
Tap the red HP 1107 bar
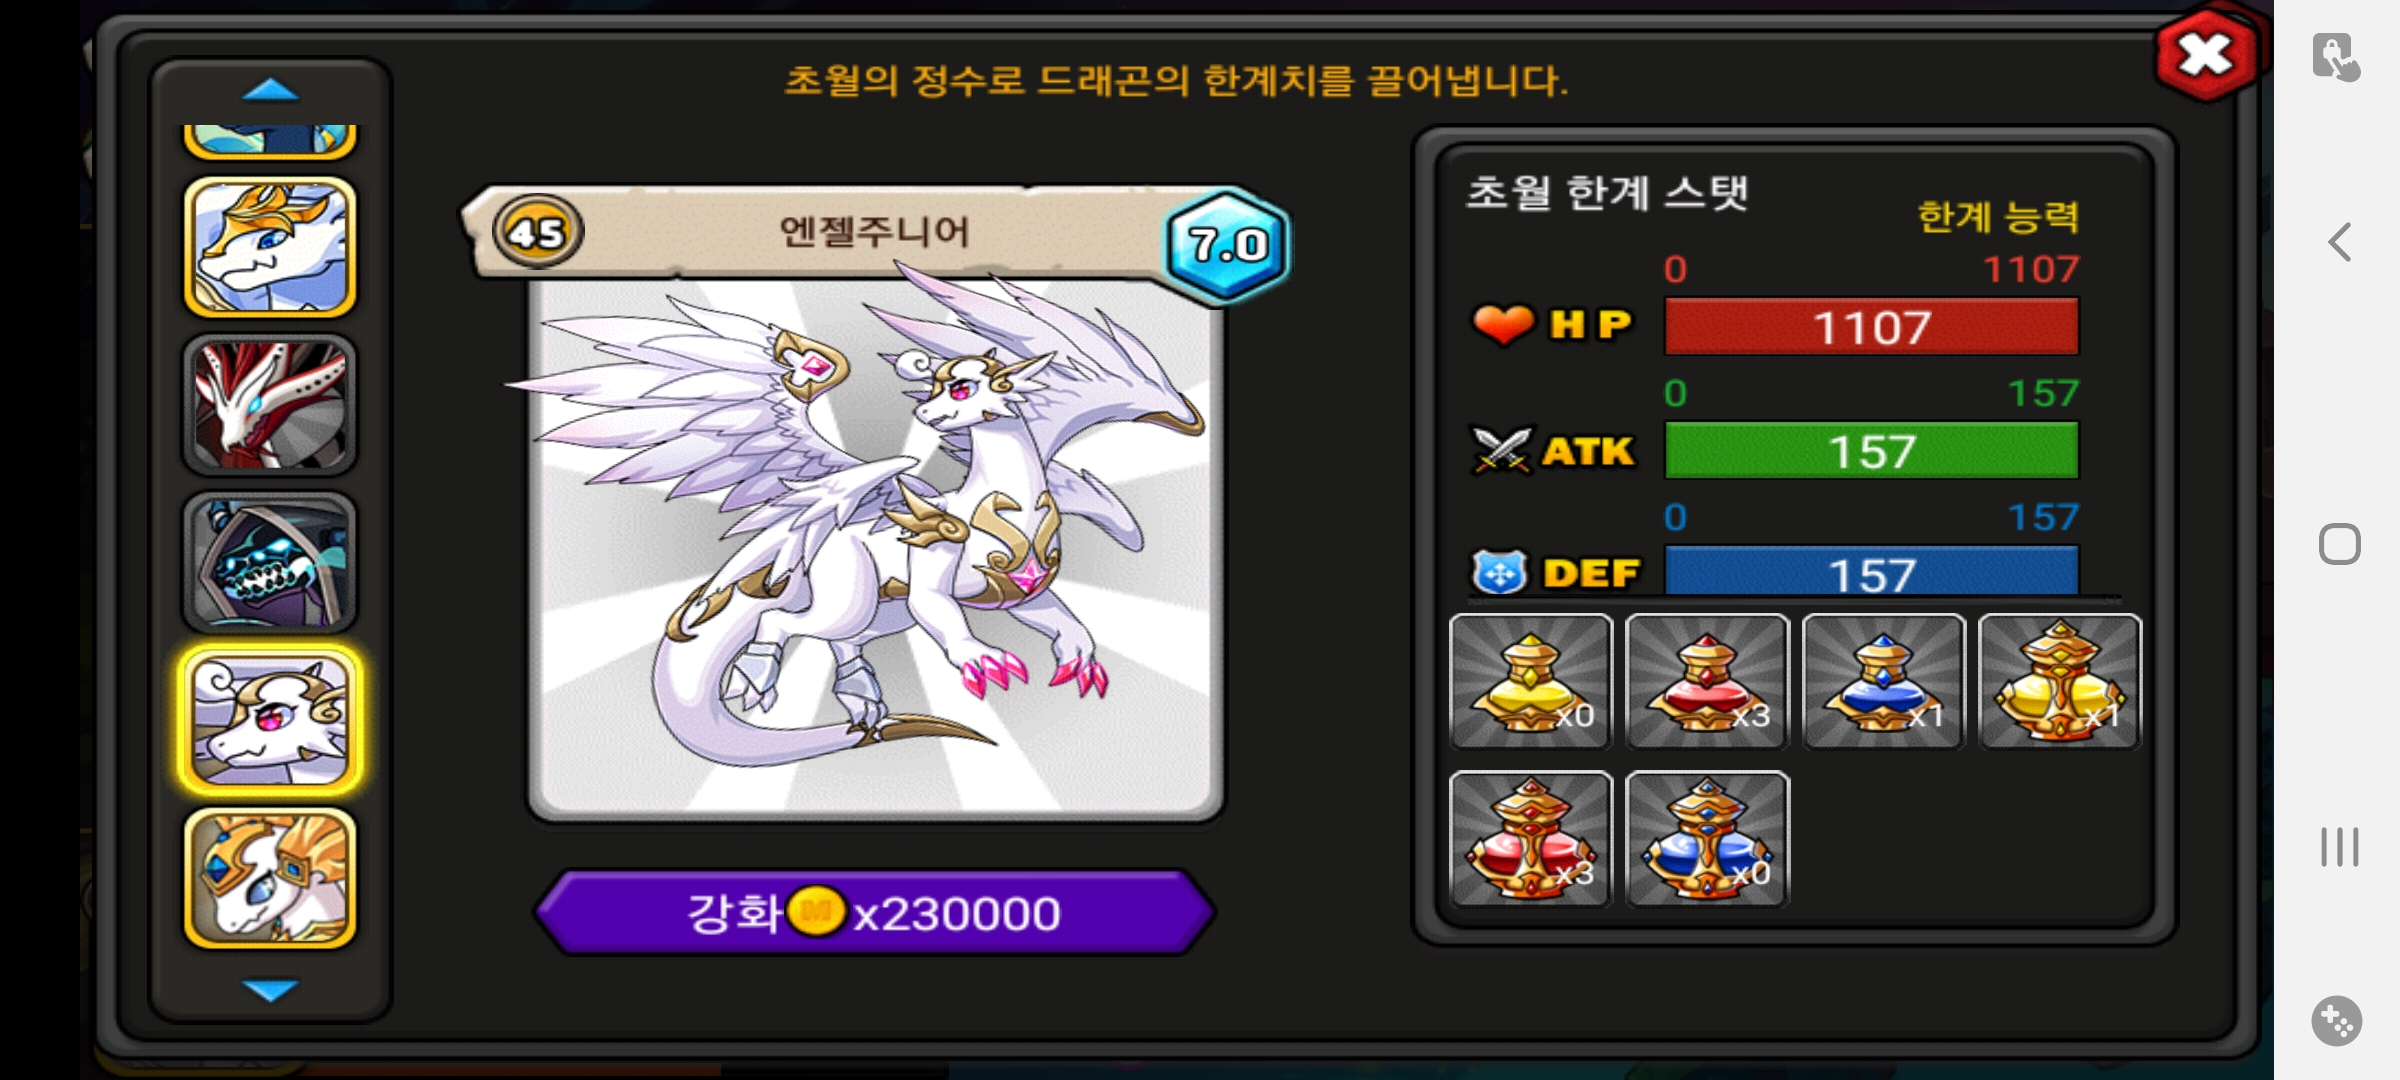point(1871,327)
